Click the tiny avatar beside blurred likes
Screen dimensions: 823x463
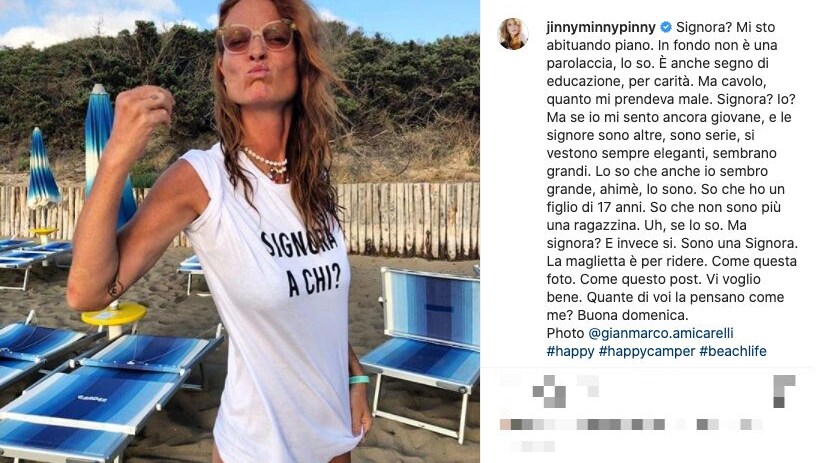[505, 424]
